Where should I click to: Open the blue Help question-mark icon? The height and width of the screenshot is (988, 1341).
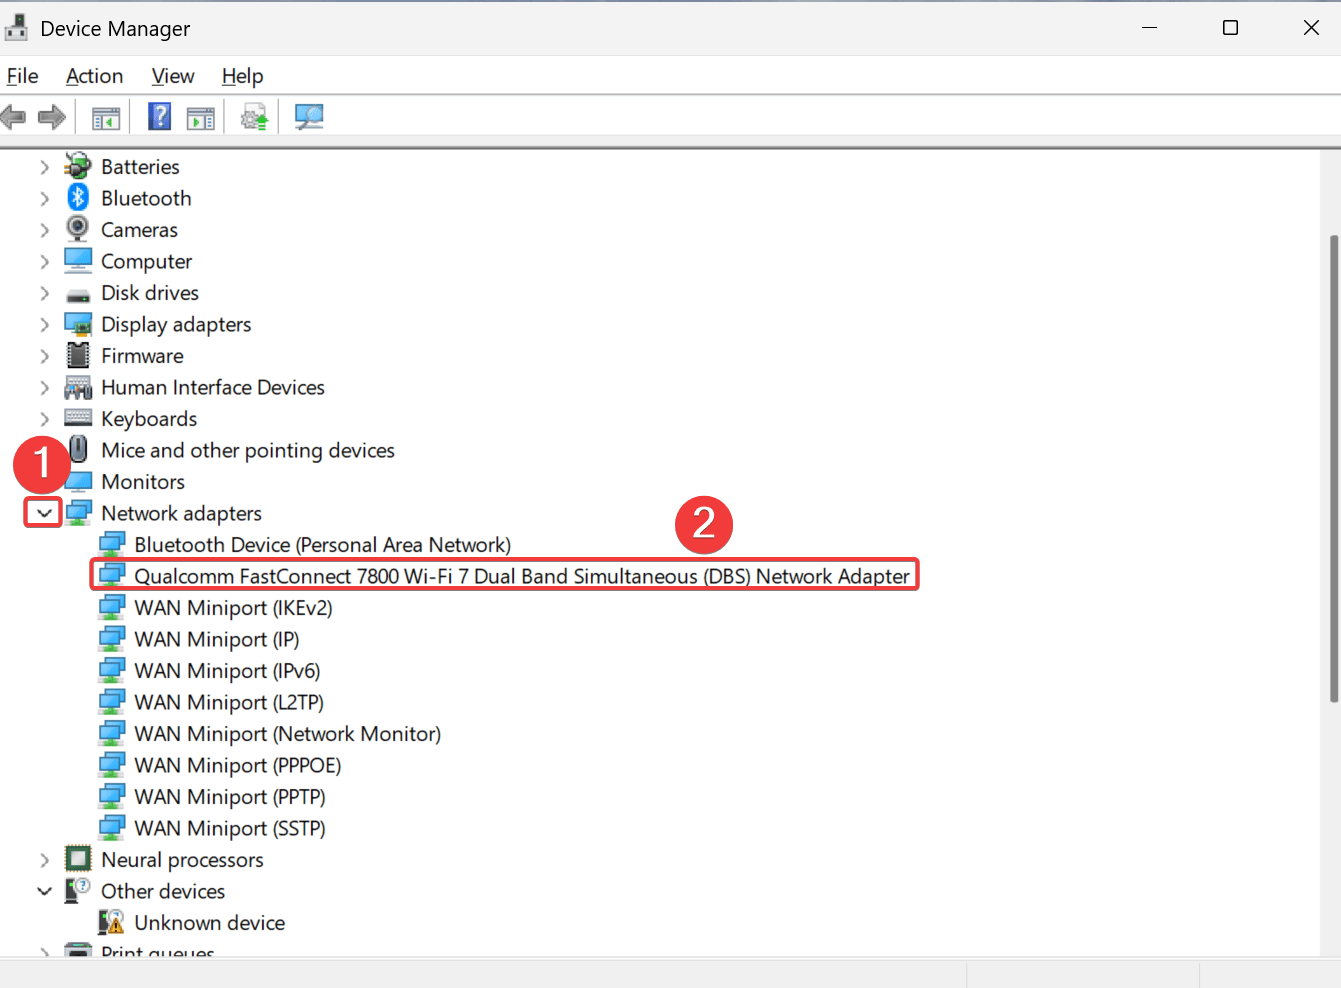160,117
